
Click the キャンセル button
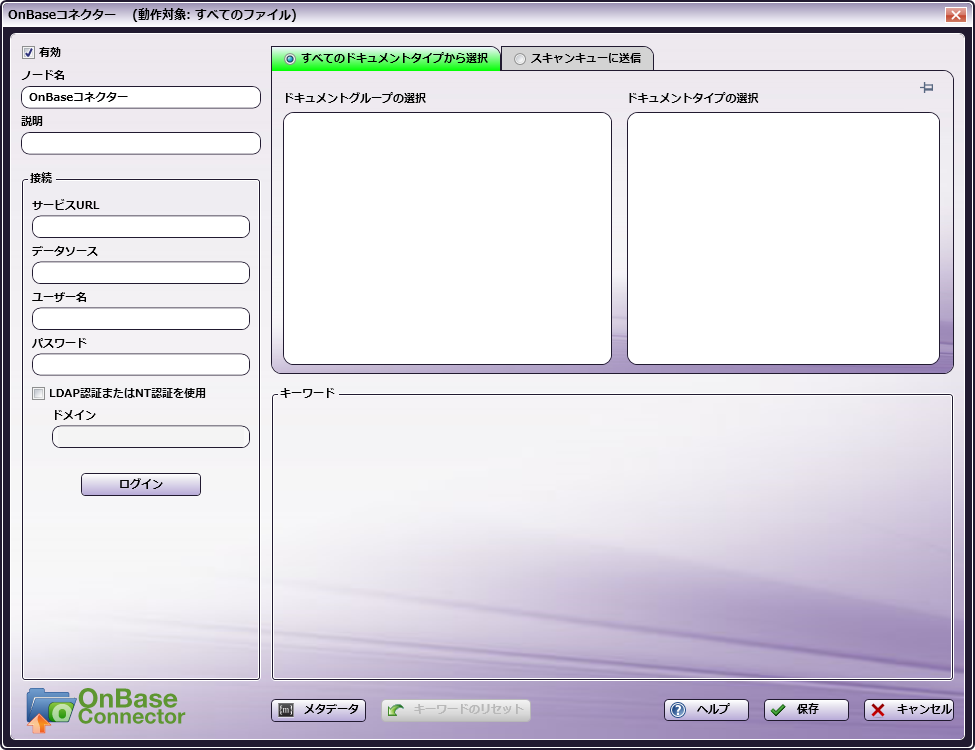908,710
